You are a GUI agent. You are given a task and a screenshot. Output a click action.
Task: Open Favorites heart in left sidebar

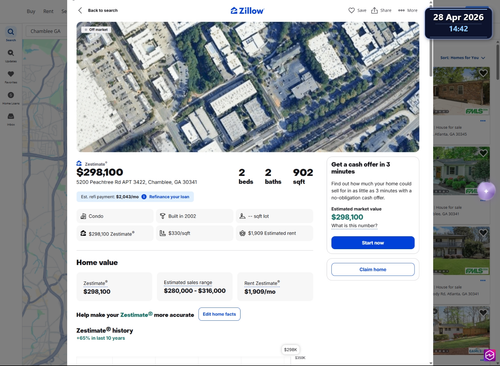tap(11, 76)
